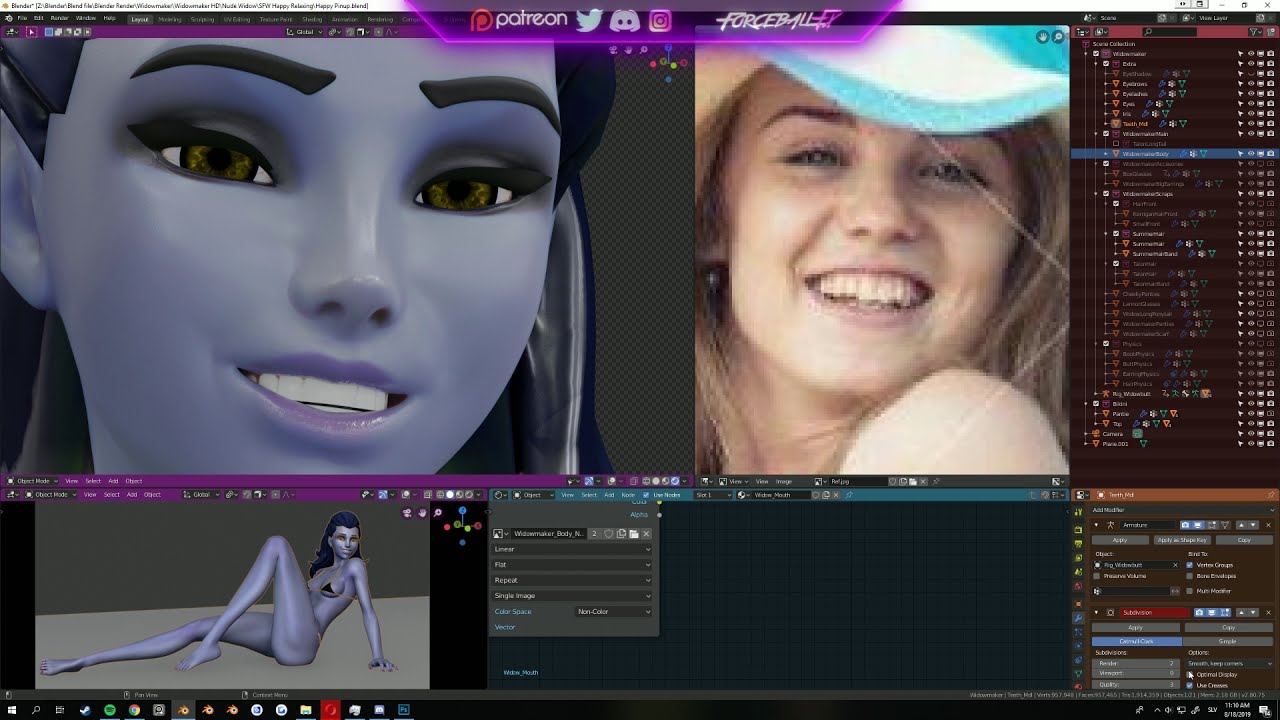Open the outliner filter funnel icon
Screen dimensions: 1280x720
pyautogui.click(x=1256, y=32)
